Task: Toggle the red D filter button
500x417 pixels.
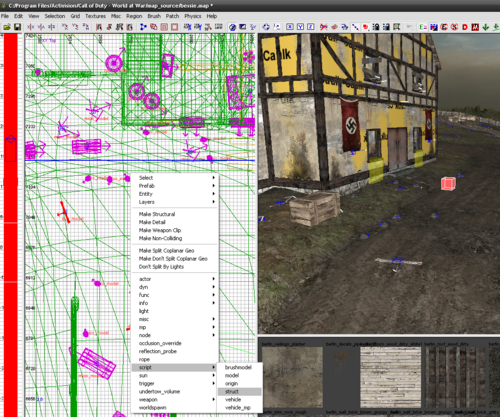Action: (x=465, y=27)
